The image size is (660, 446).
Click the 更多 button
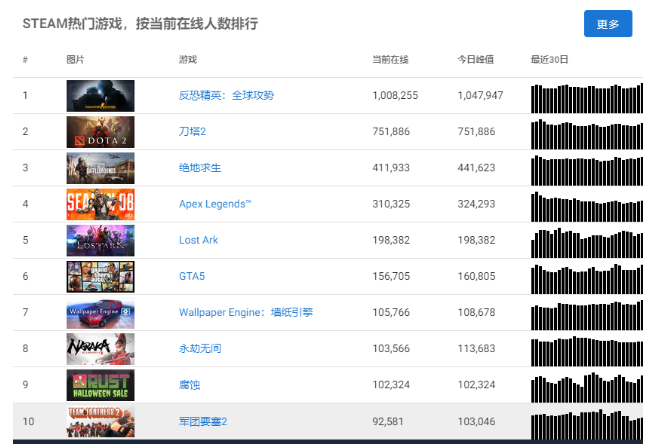point(608,24)
